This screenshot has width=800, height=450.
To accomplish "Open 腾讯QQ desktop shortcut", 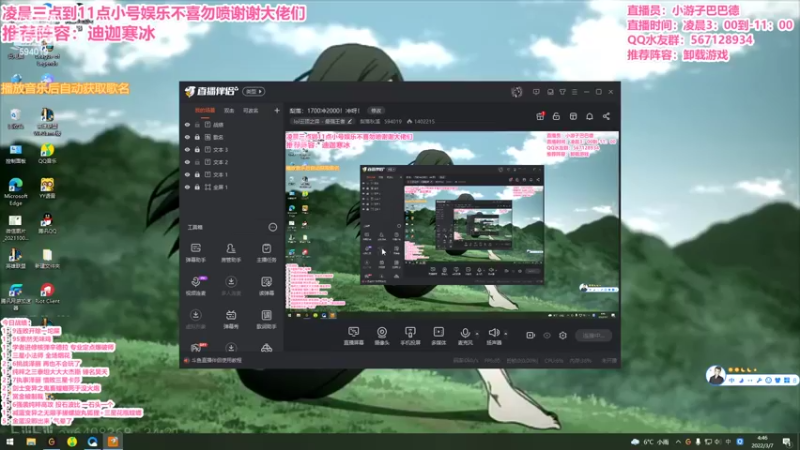I will tap(46, 223).
